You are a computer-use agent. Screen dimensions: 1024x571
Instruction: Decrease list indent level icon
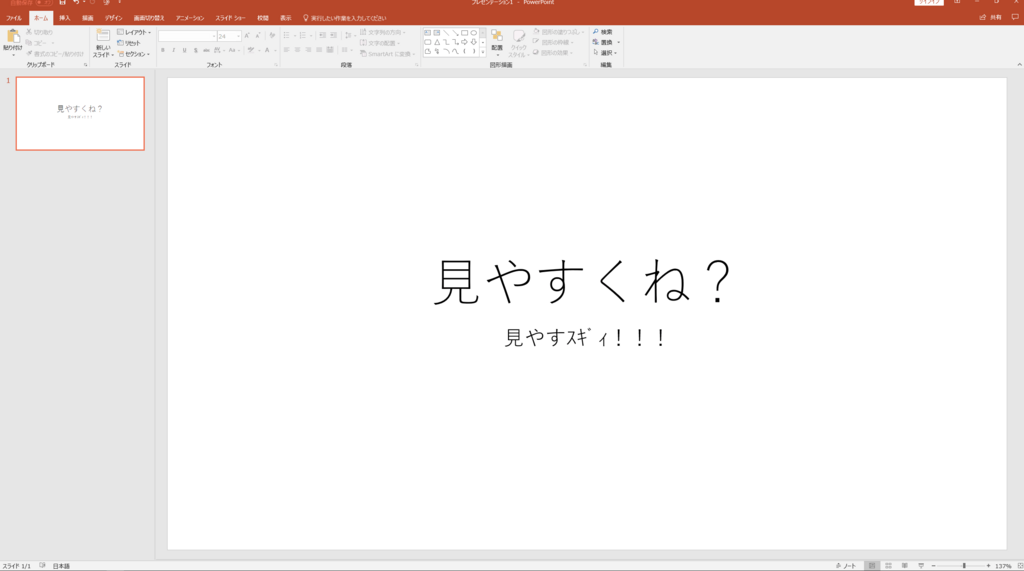[x=323, y=35]
